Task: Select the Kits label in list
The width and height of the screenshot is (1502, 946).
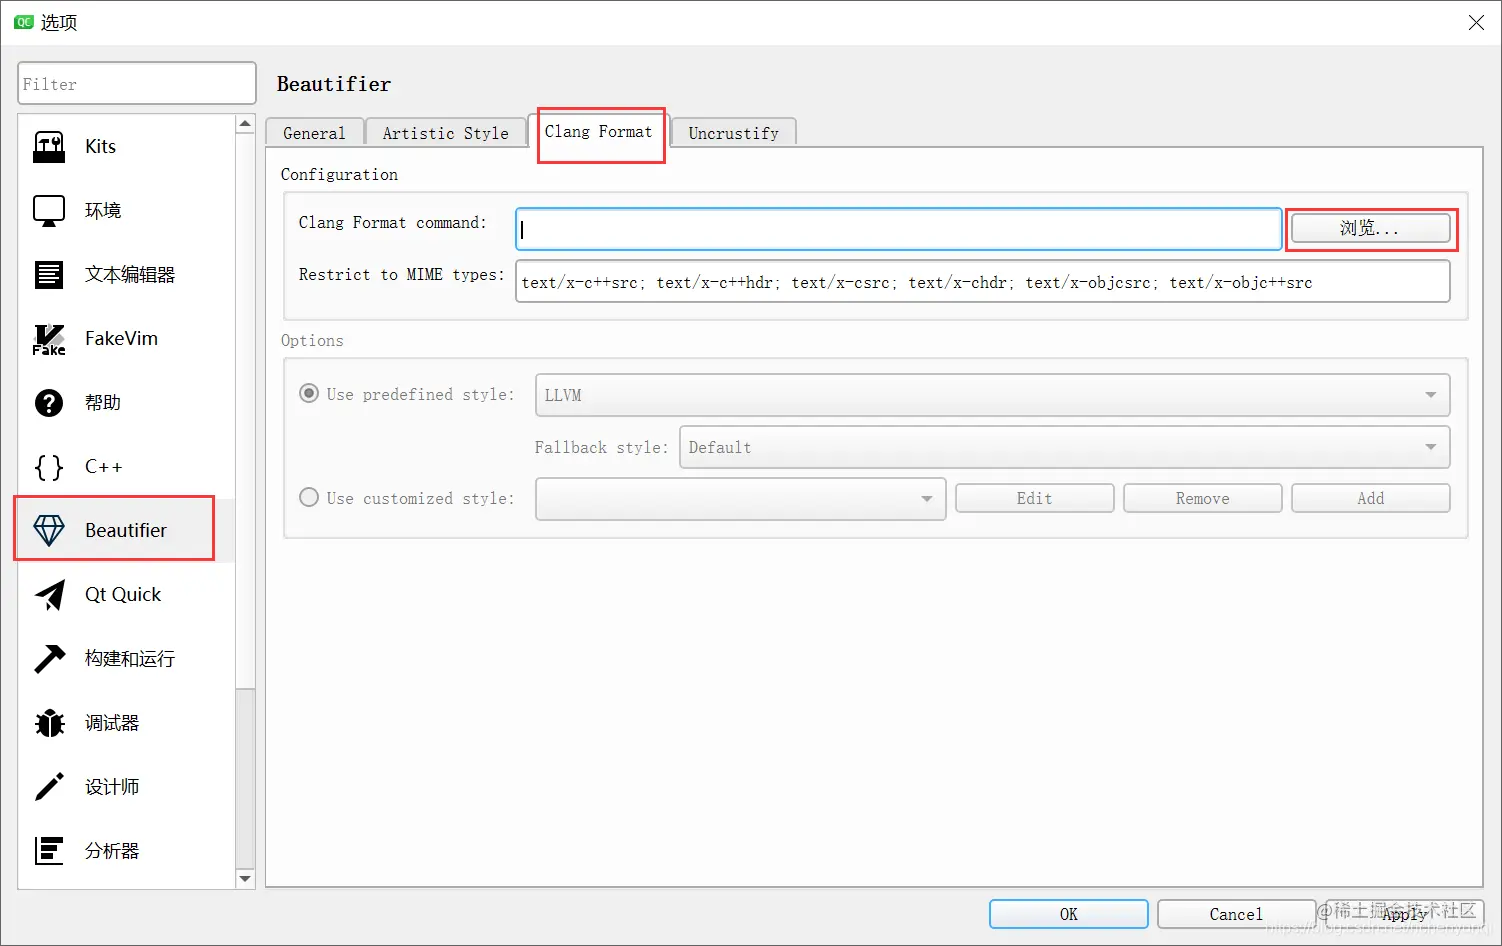Action: [x=100, y=146]
